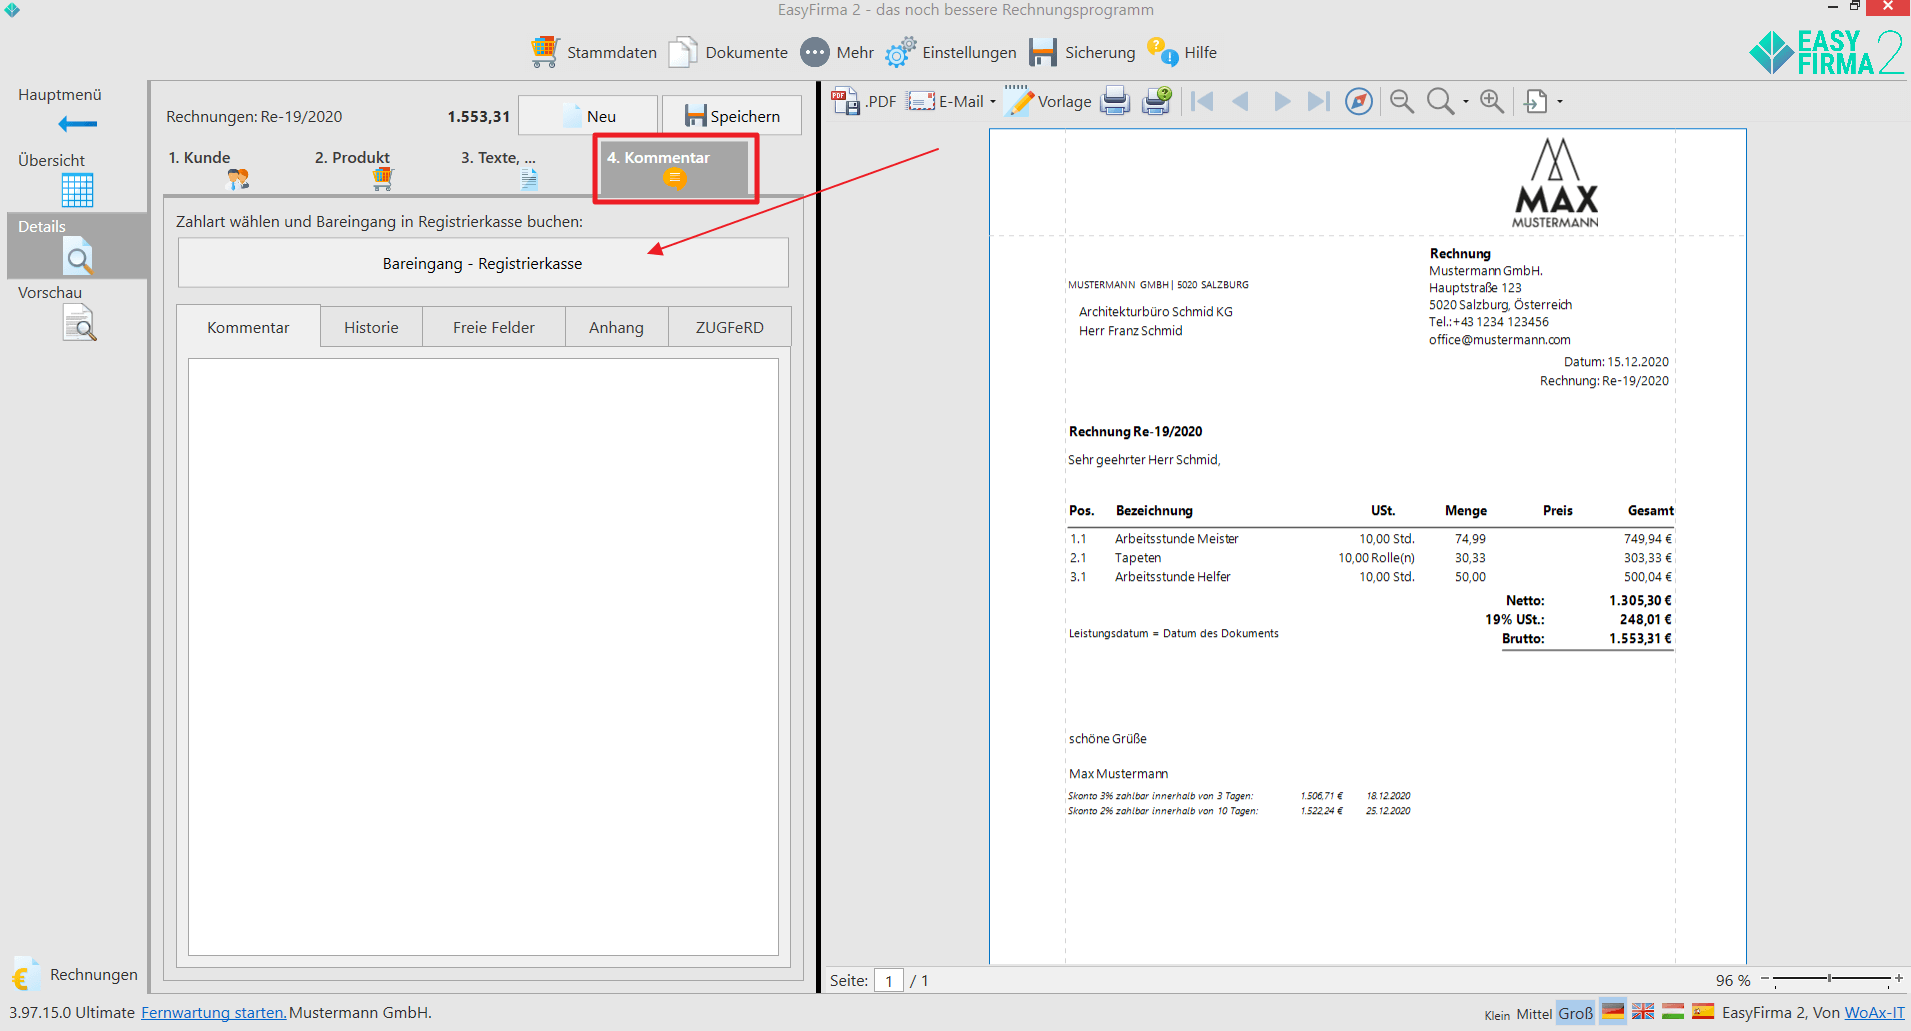Image resolution: width=1911 pixels, height=1031 pixels.
Task: Click the Bareingang - Registrierkasse button
Action: 482,264
